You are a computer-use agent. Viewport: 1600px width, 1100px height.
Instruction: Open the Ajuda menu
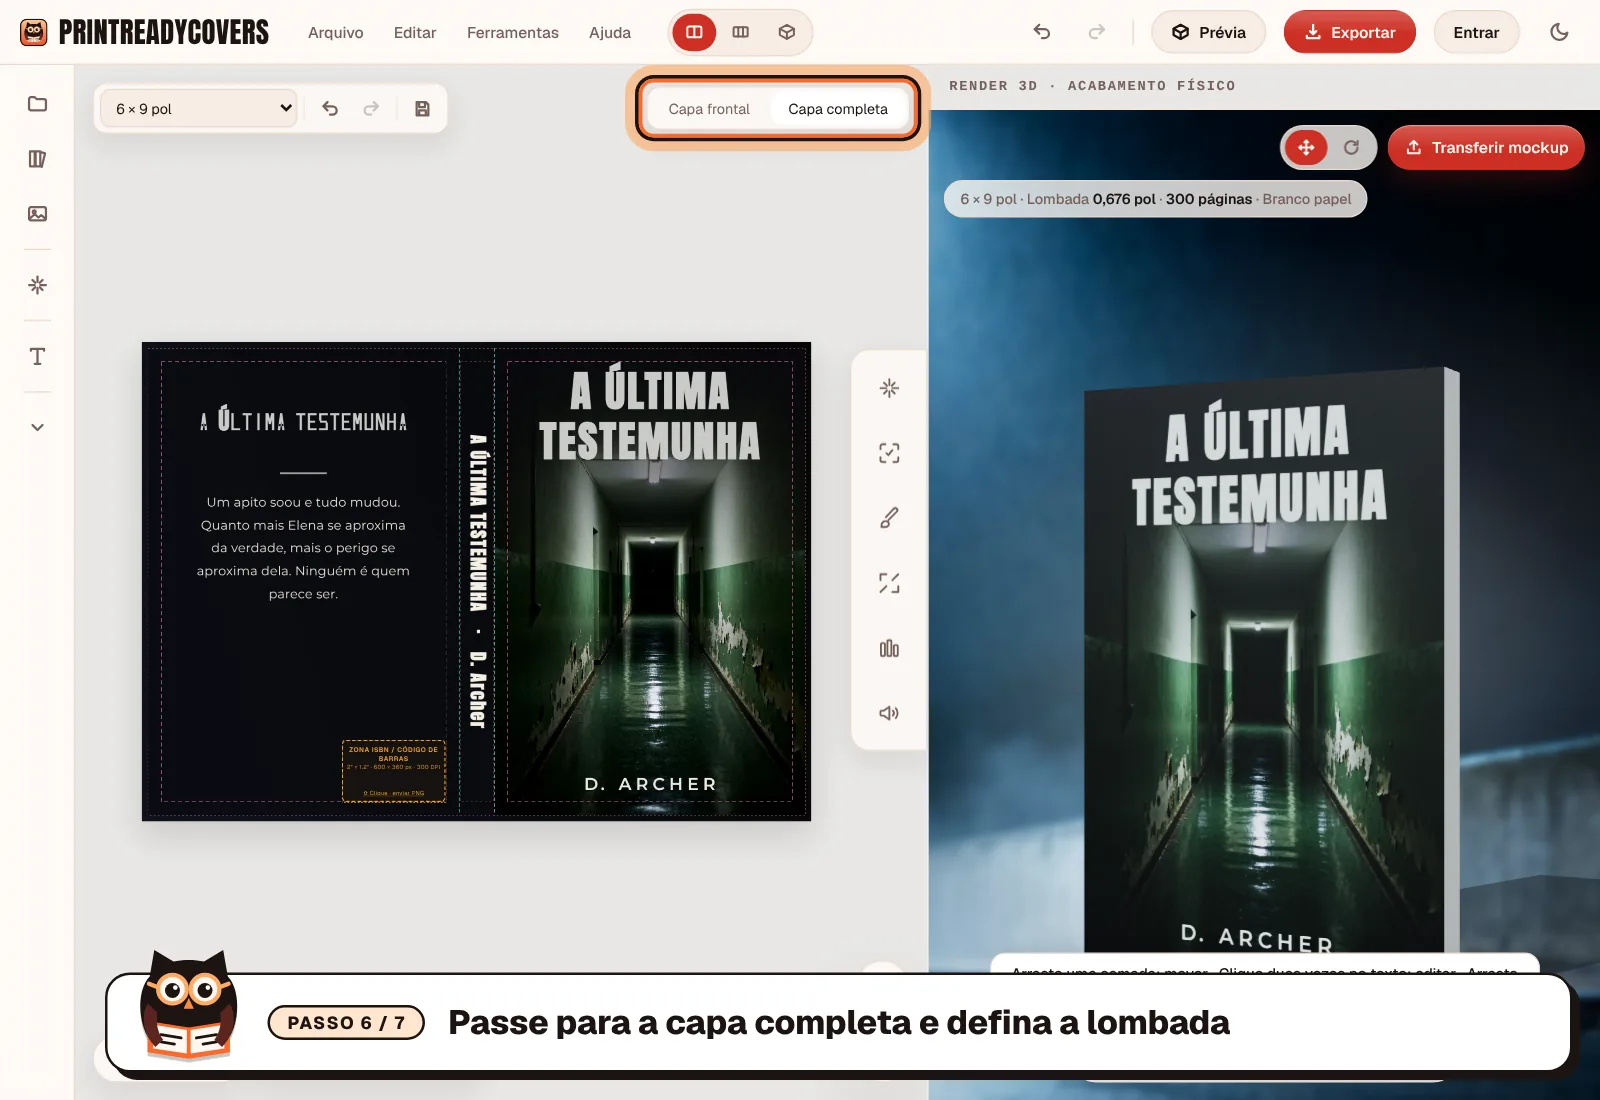[610, 32]
